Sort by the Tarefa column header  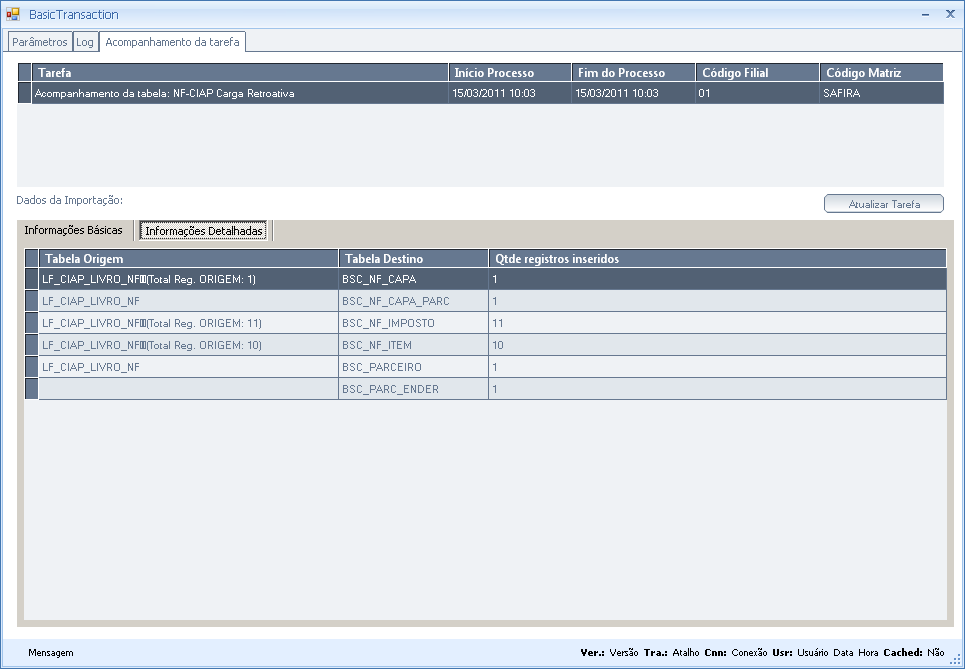(240, 73)
